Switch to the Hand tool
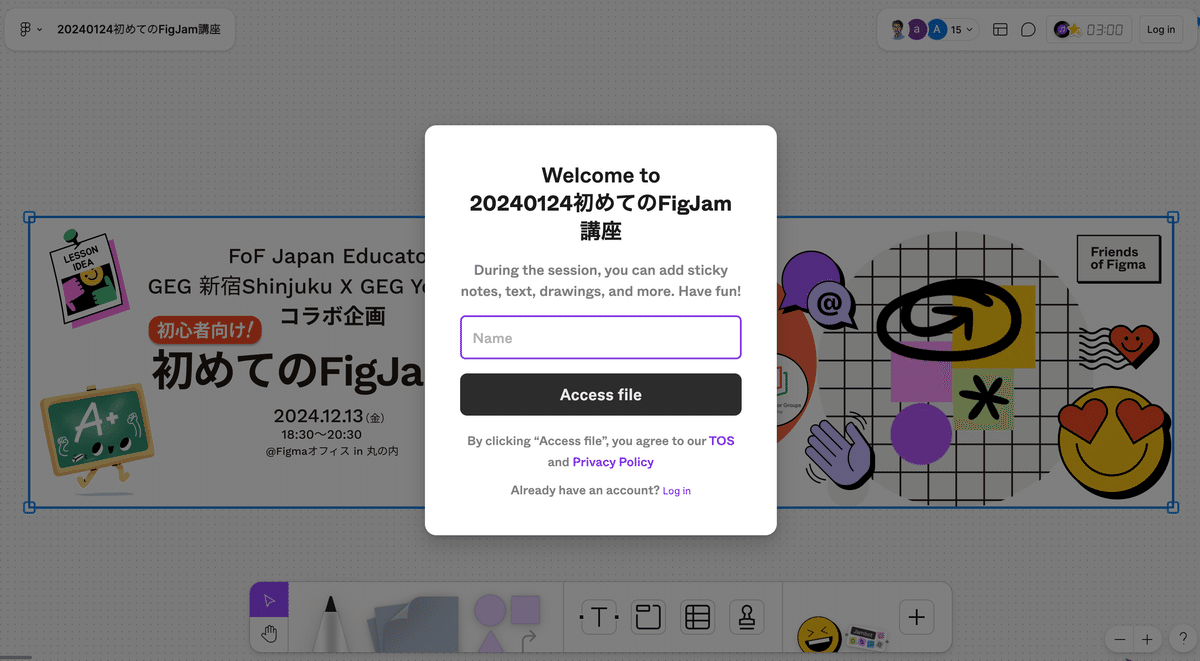This screenshot has height=661, width=1200. point(269,631)
